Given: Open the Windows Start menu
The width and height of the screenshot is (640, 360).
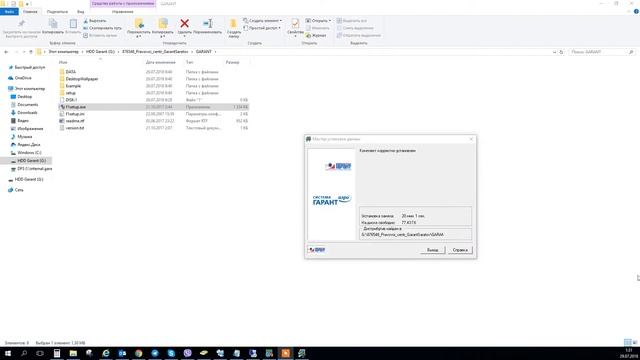Looking at the screenshot, I should pyautogui.click(x=8, y=353).
